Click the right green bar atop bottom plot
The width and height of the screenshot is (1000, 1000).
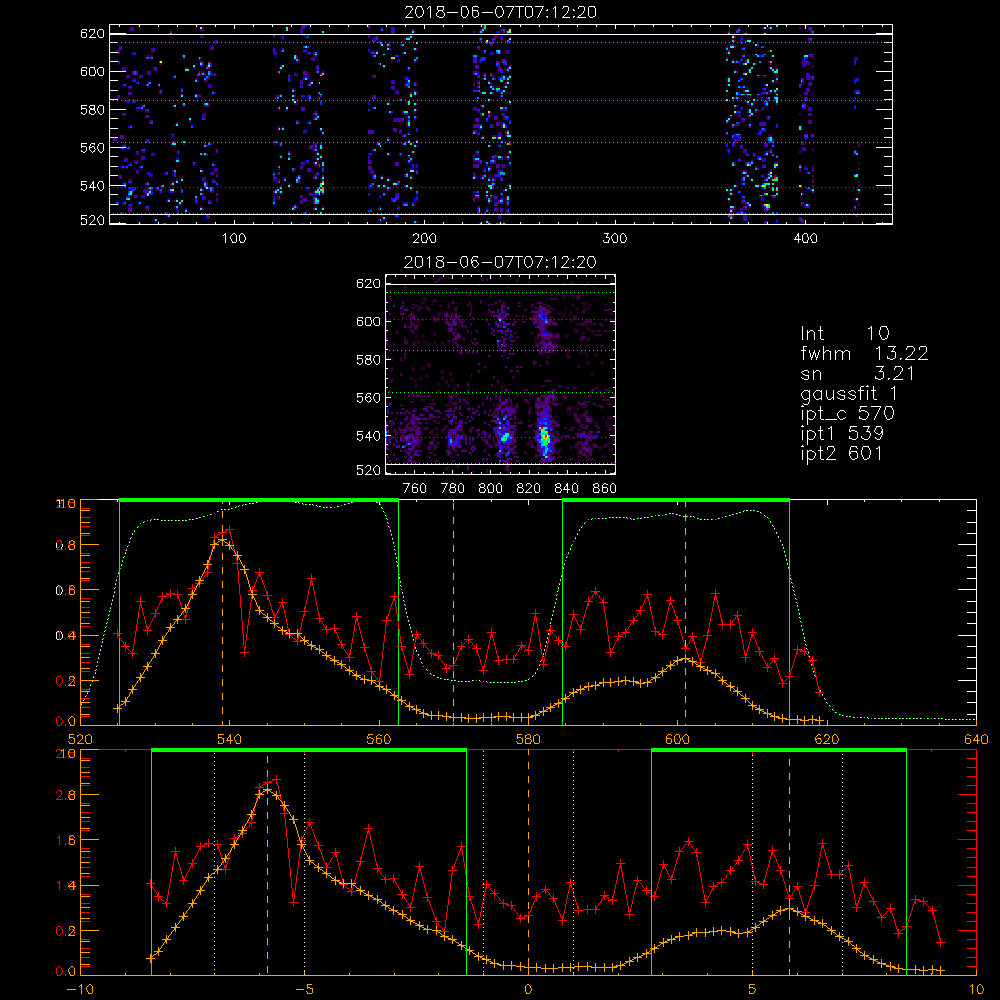pos(779,750)
